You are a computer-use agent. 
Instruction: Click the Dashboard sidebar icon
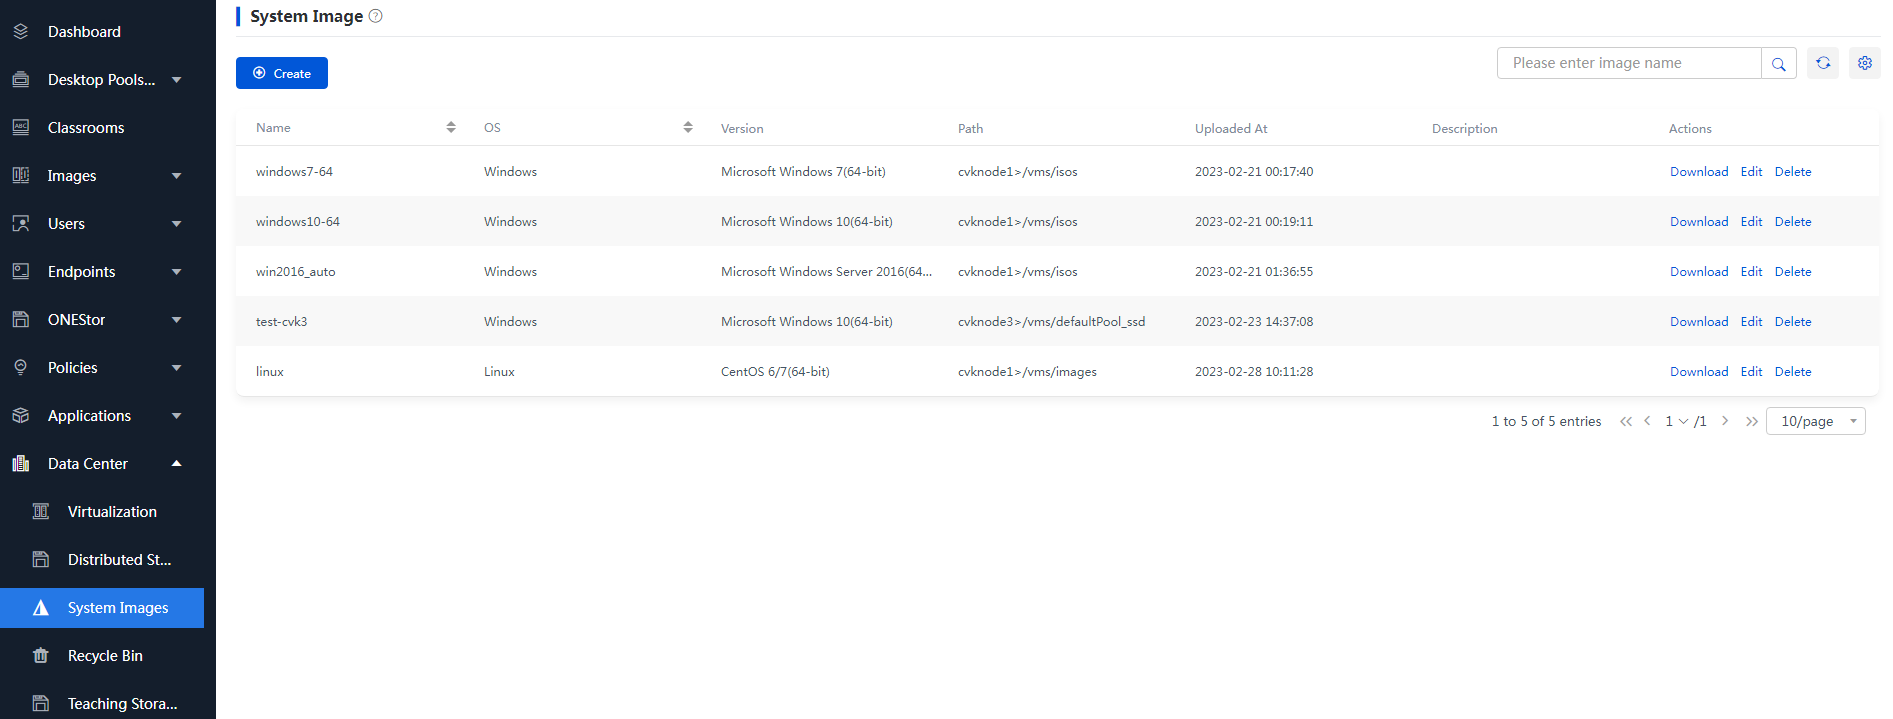tap(20, 32)
